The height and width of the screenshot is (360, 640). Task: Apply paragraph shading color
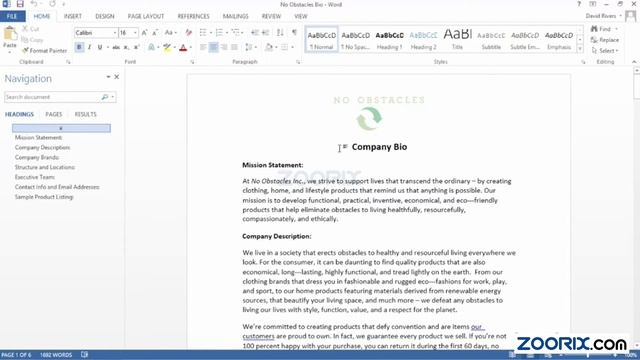pos(269,47)
